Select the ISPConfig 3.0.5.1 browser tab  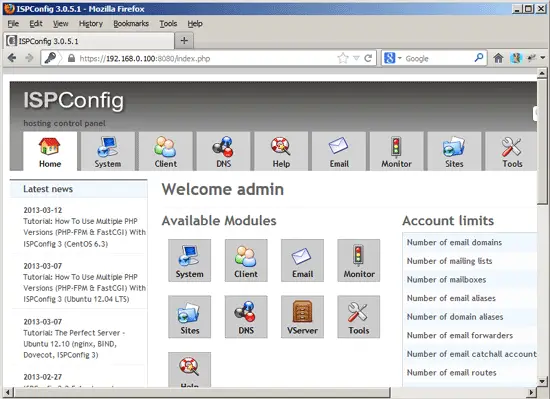click(x=89, y=41)
